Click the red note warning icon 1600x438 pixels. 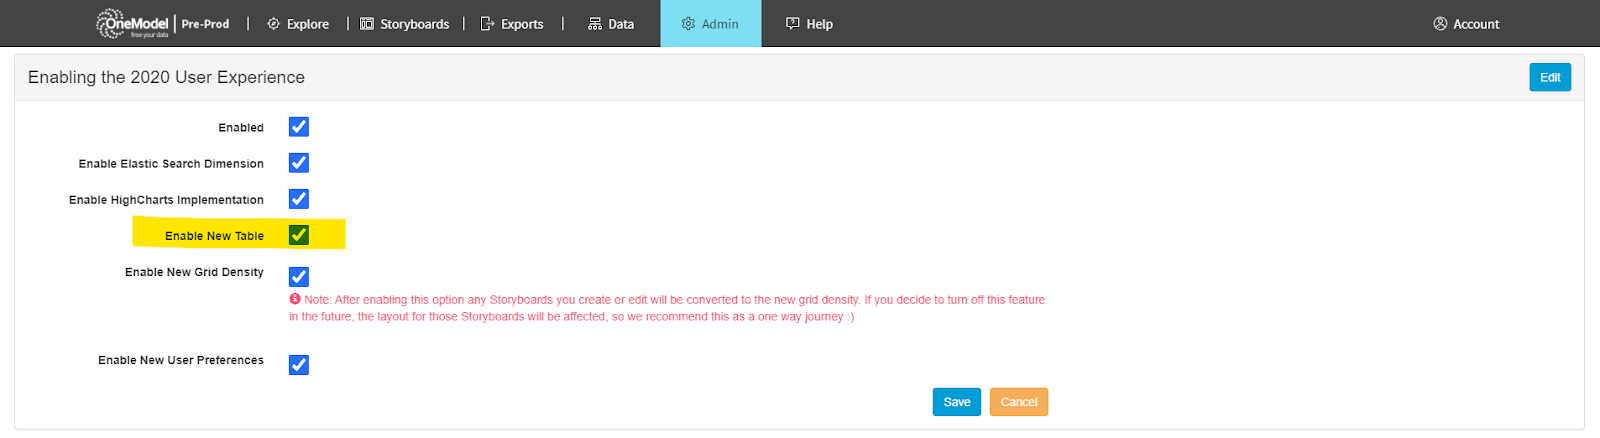[295, 299]
